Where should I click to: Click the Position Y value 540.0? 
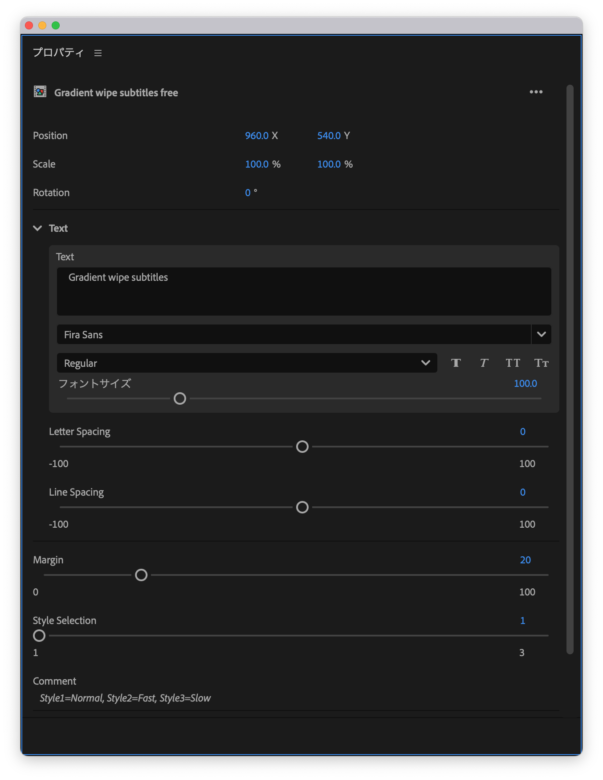(x=329, y=136)
